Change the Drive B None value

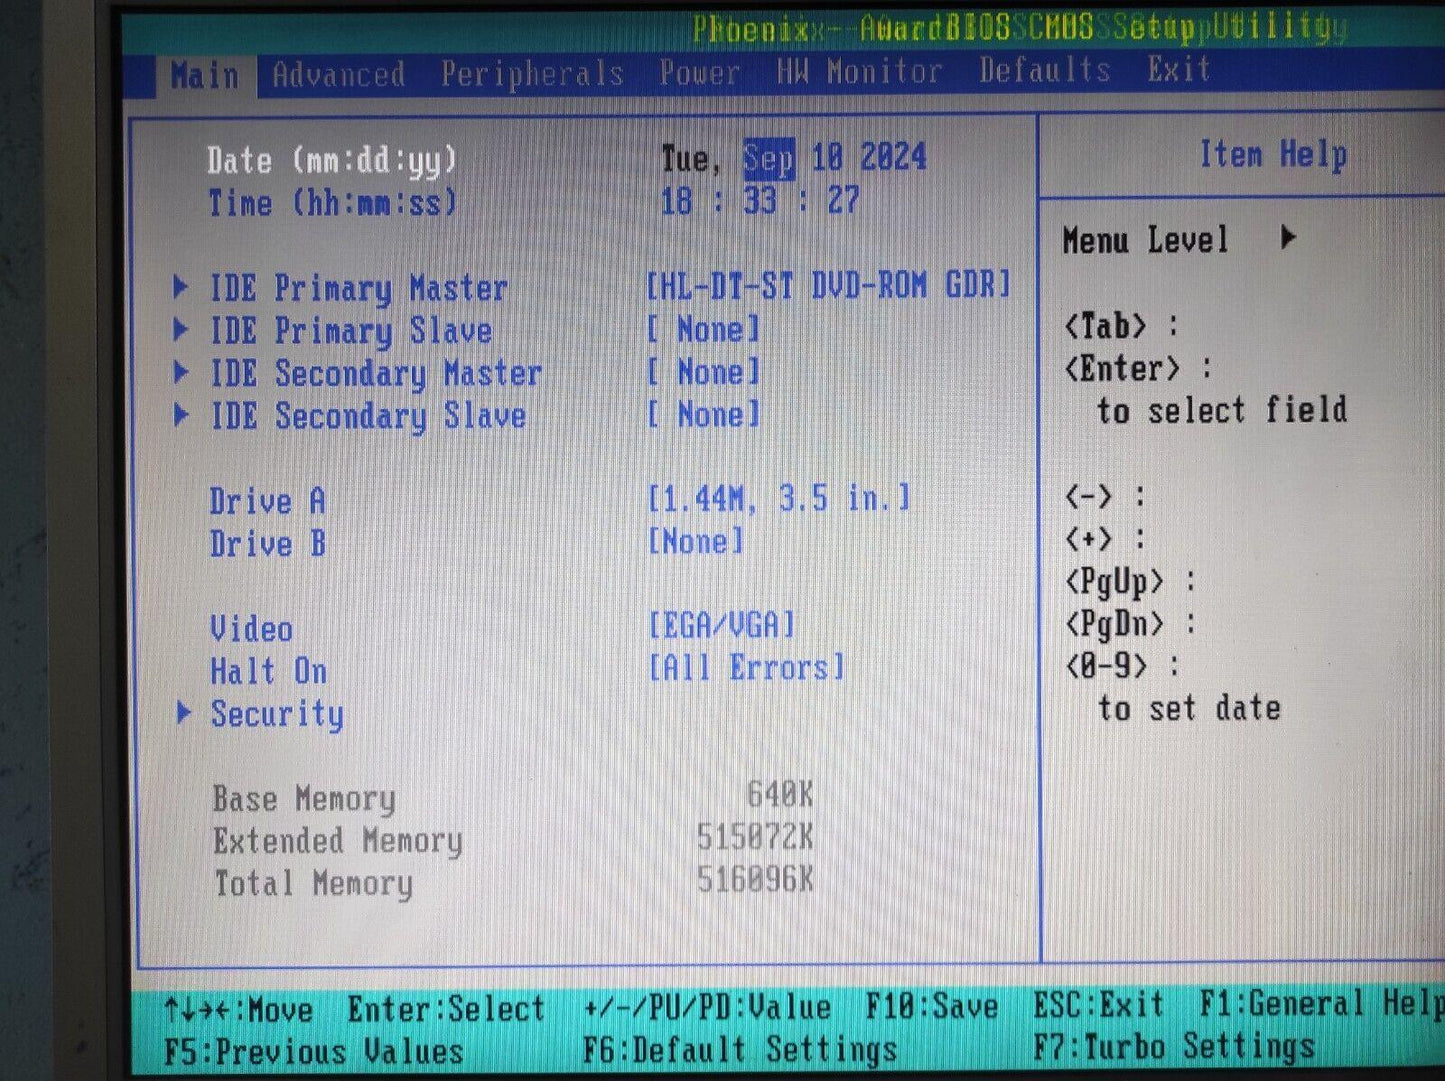click(696, 542)
